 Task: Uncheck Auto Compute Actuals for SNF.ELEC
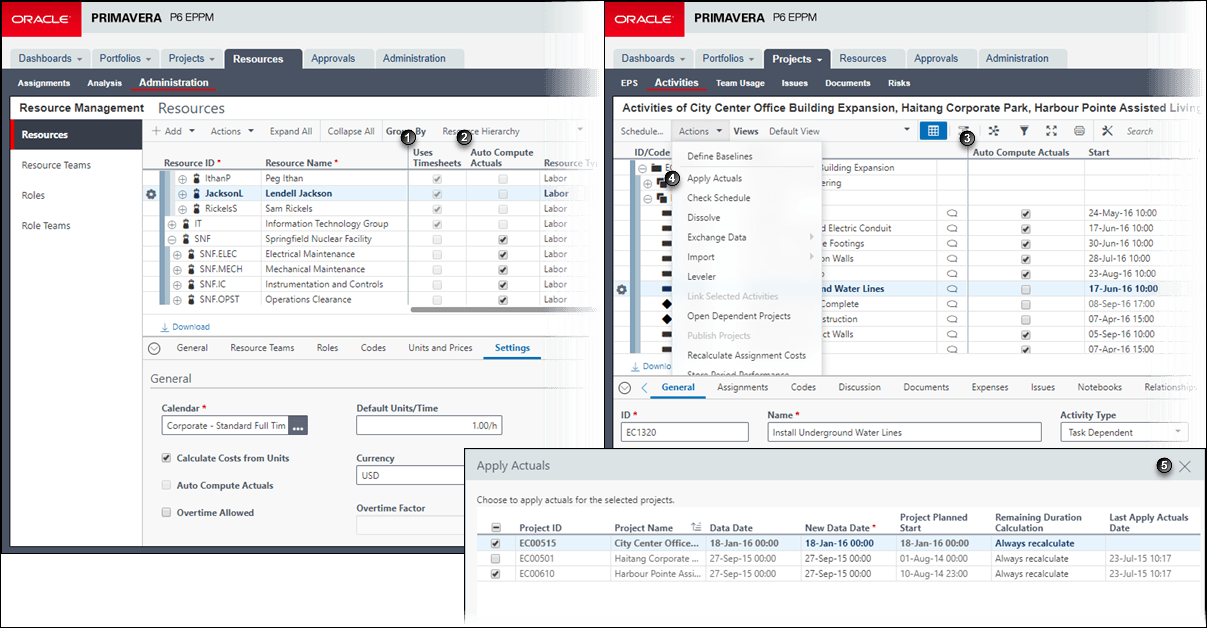pyautogui.click(x=503, y=254)
